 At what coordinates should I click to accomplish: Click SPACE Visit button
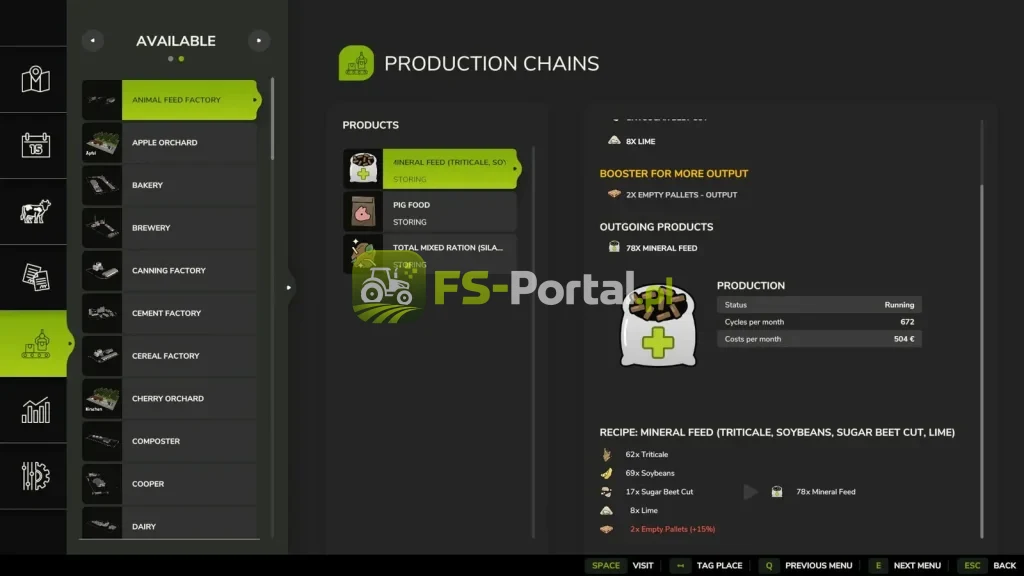click(x=621, y=566)
